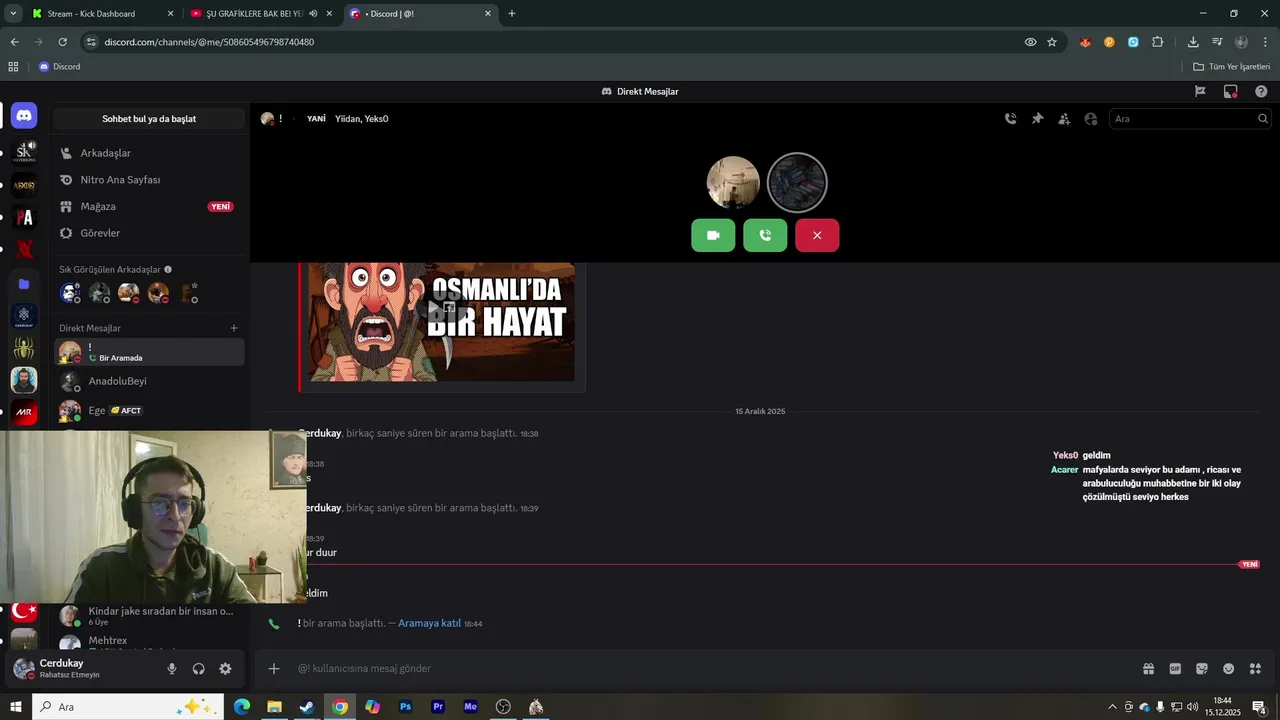Open the Discord bookmark in the bookmarks bar

point(60,67)
